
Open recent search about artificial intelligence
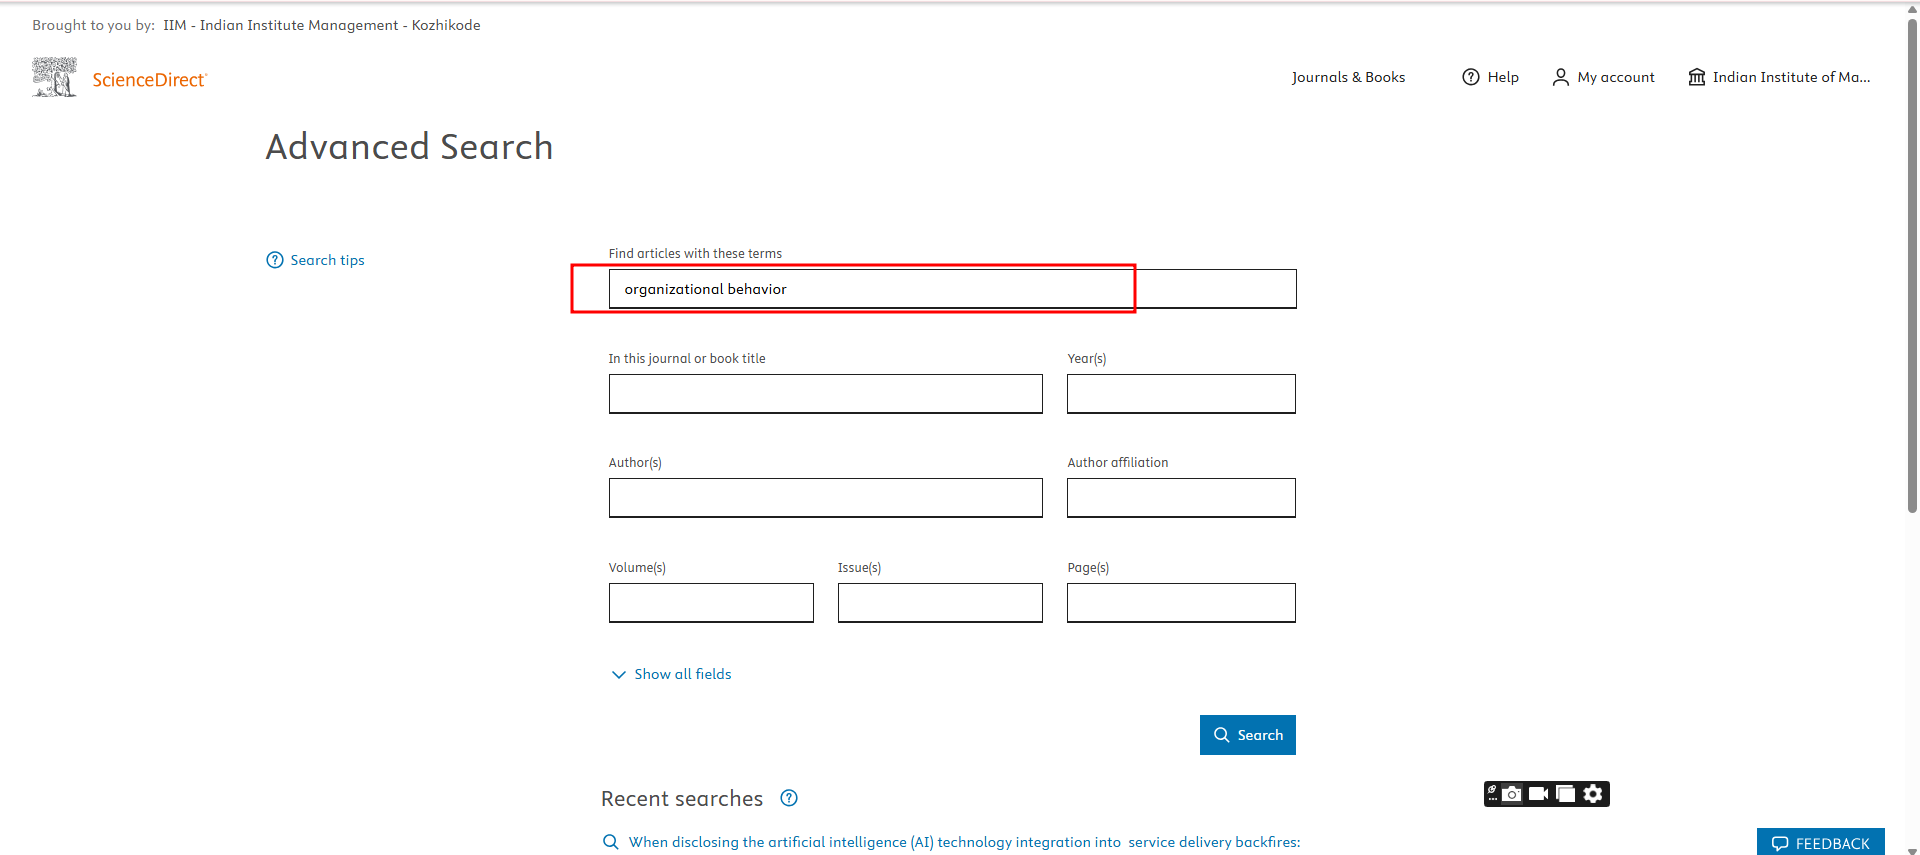[x=963, y=842]
